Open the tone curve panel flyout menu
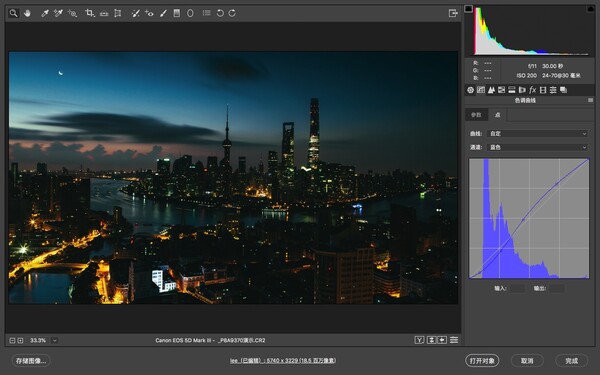600x375 pixels. coord(590,100)
